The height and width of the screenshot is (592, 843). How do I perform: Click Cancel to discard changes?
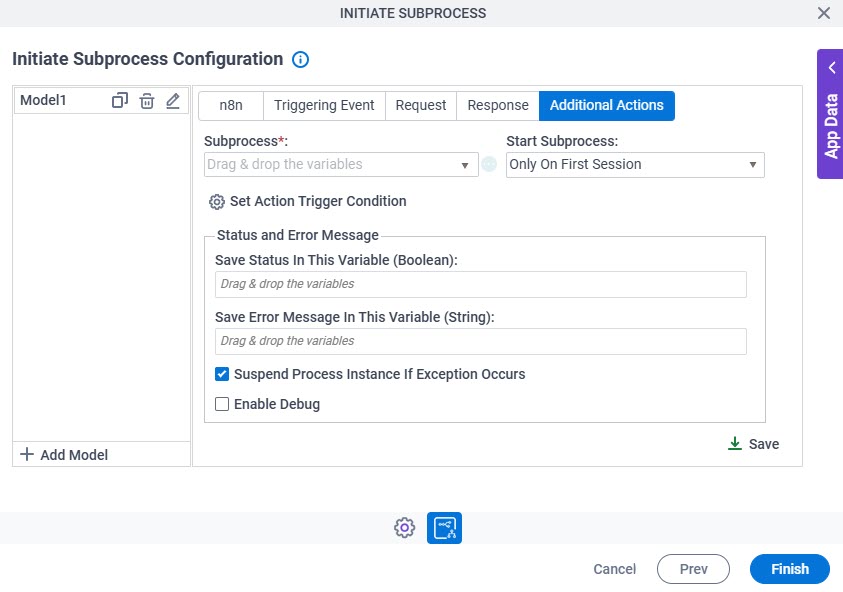615,569
